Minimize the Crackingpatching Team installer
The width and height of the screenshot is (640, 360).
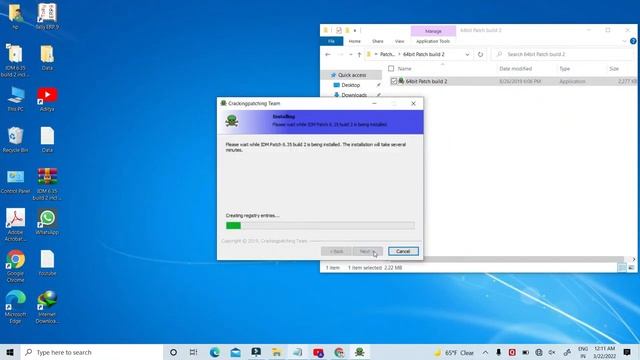click(374, 104)
